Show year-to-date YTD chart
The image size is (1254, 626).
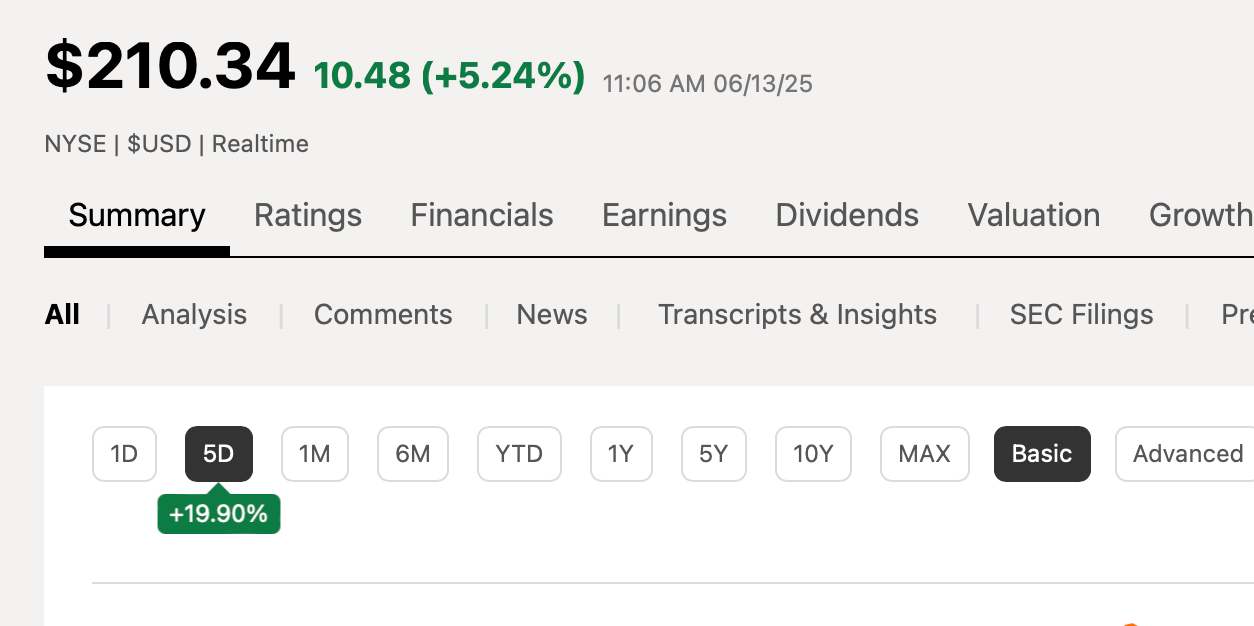click(x=519, y=454)
